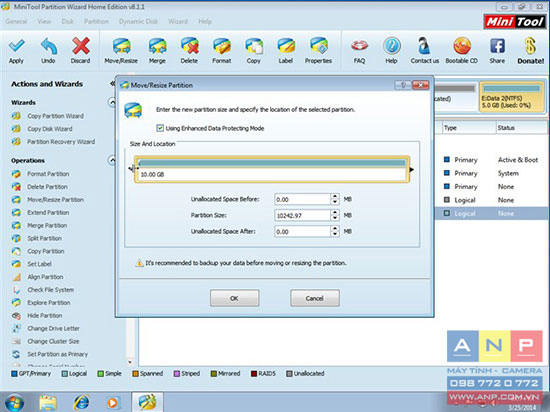Choose Split Partition in Operations list
Screen dimensions: 550x412
point(45,238)
